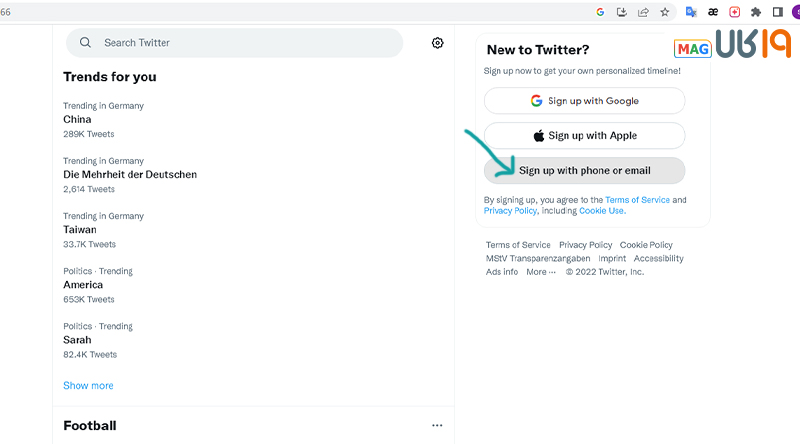Open footer Terms of Service link
The image size is (800, 444).
tap(518, 245)
